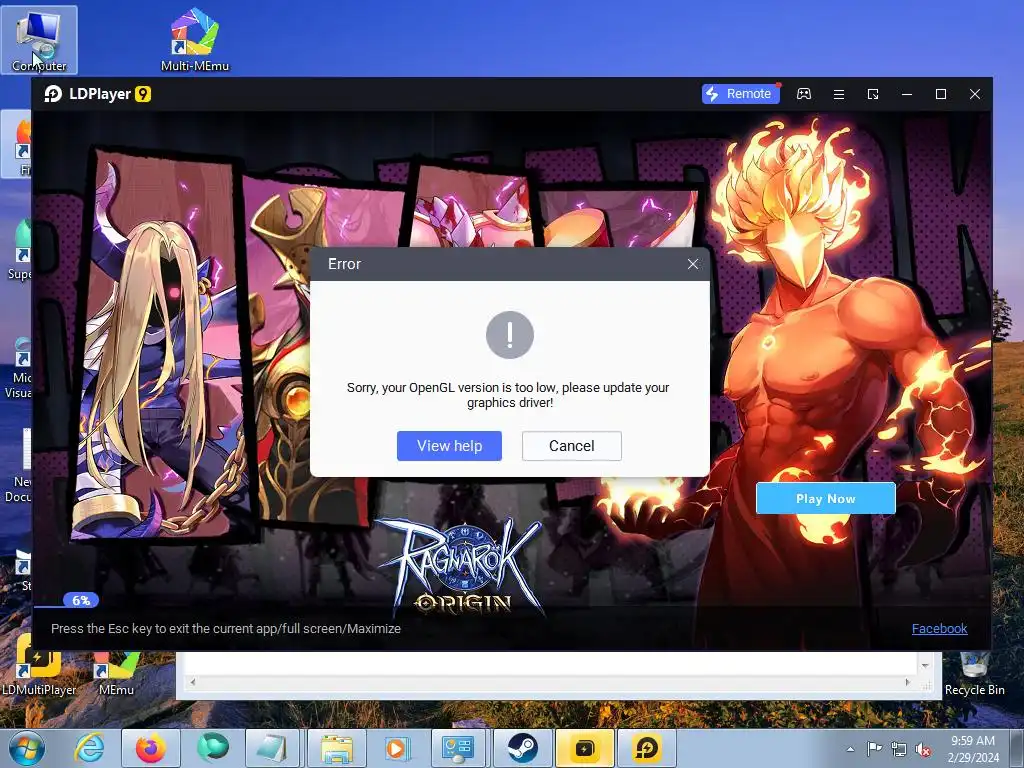
Task: Open the gamepad icon in LDPlayer title bar
Action: [804, 94]
